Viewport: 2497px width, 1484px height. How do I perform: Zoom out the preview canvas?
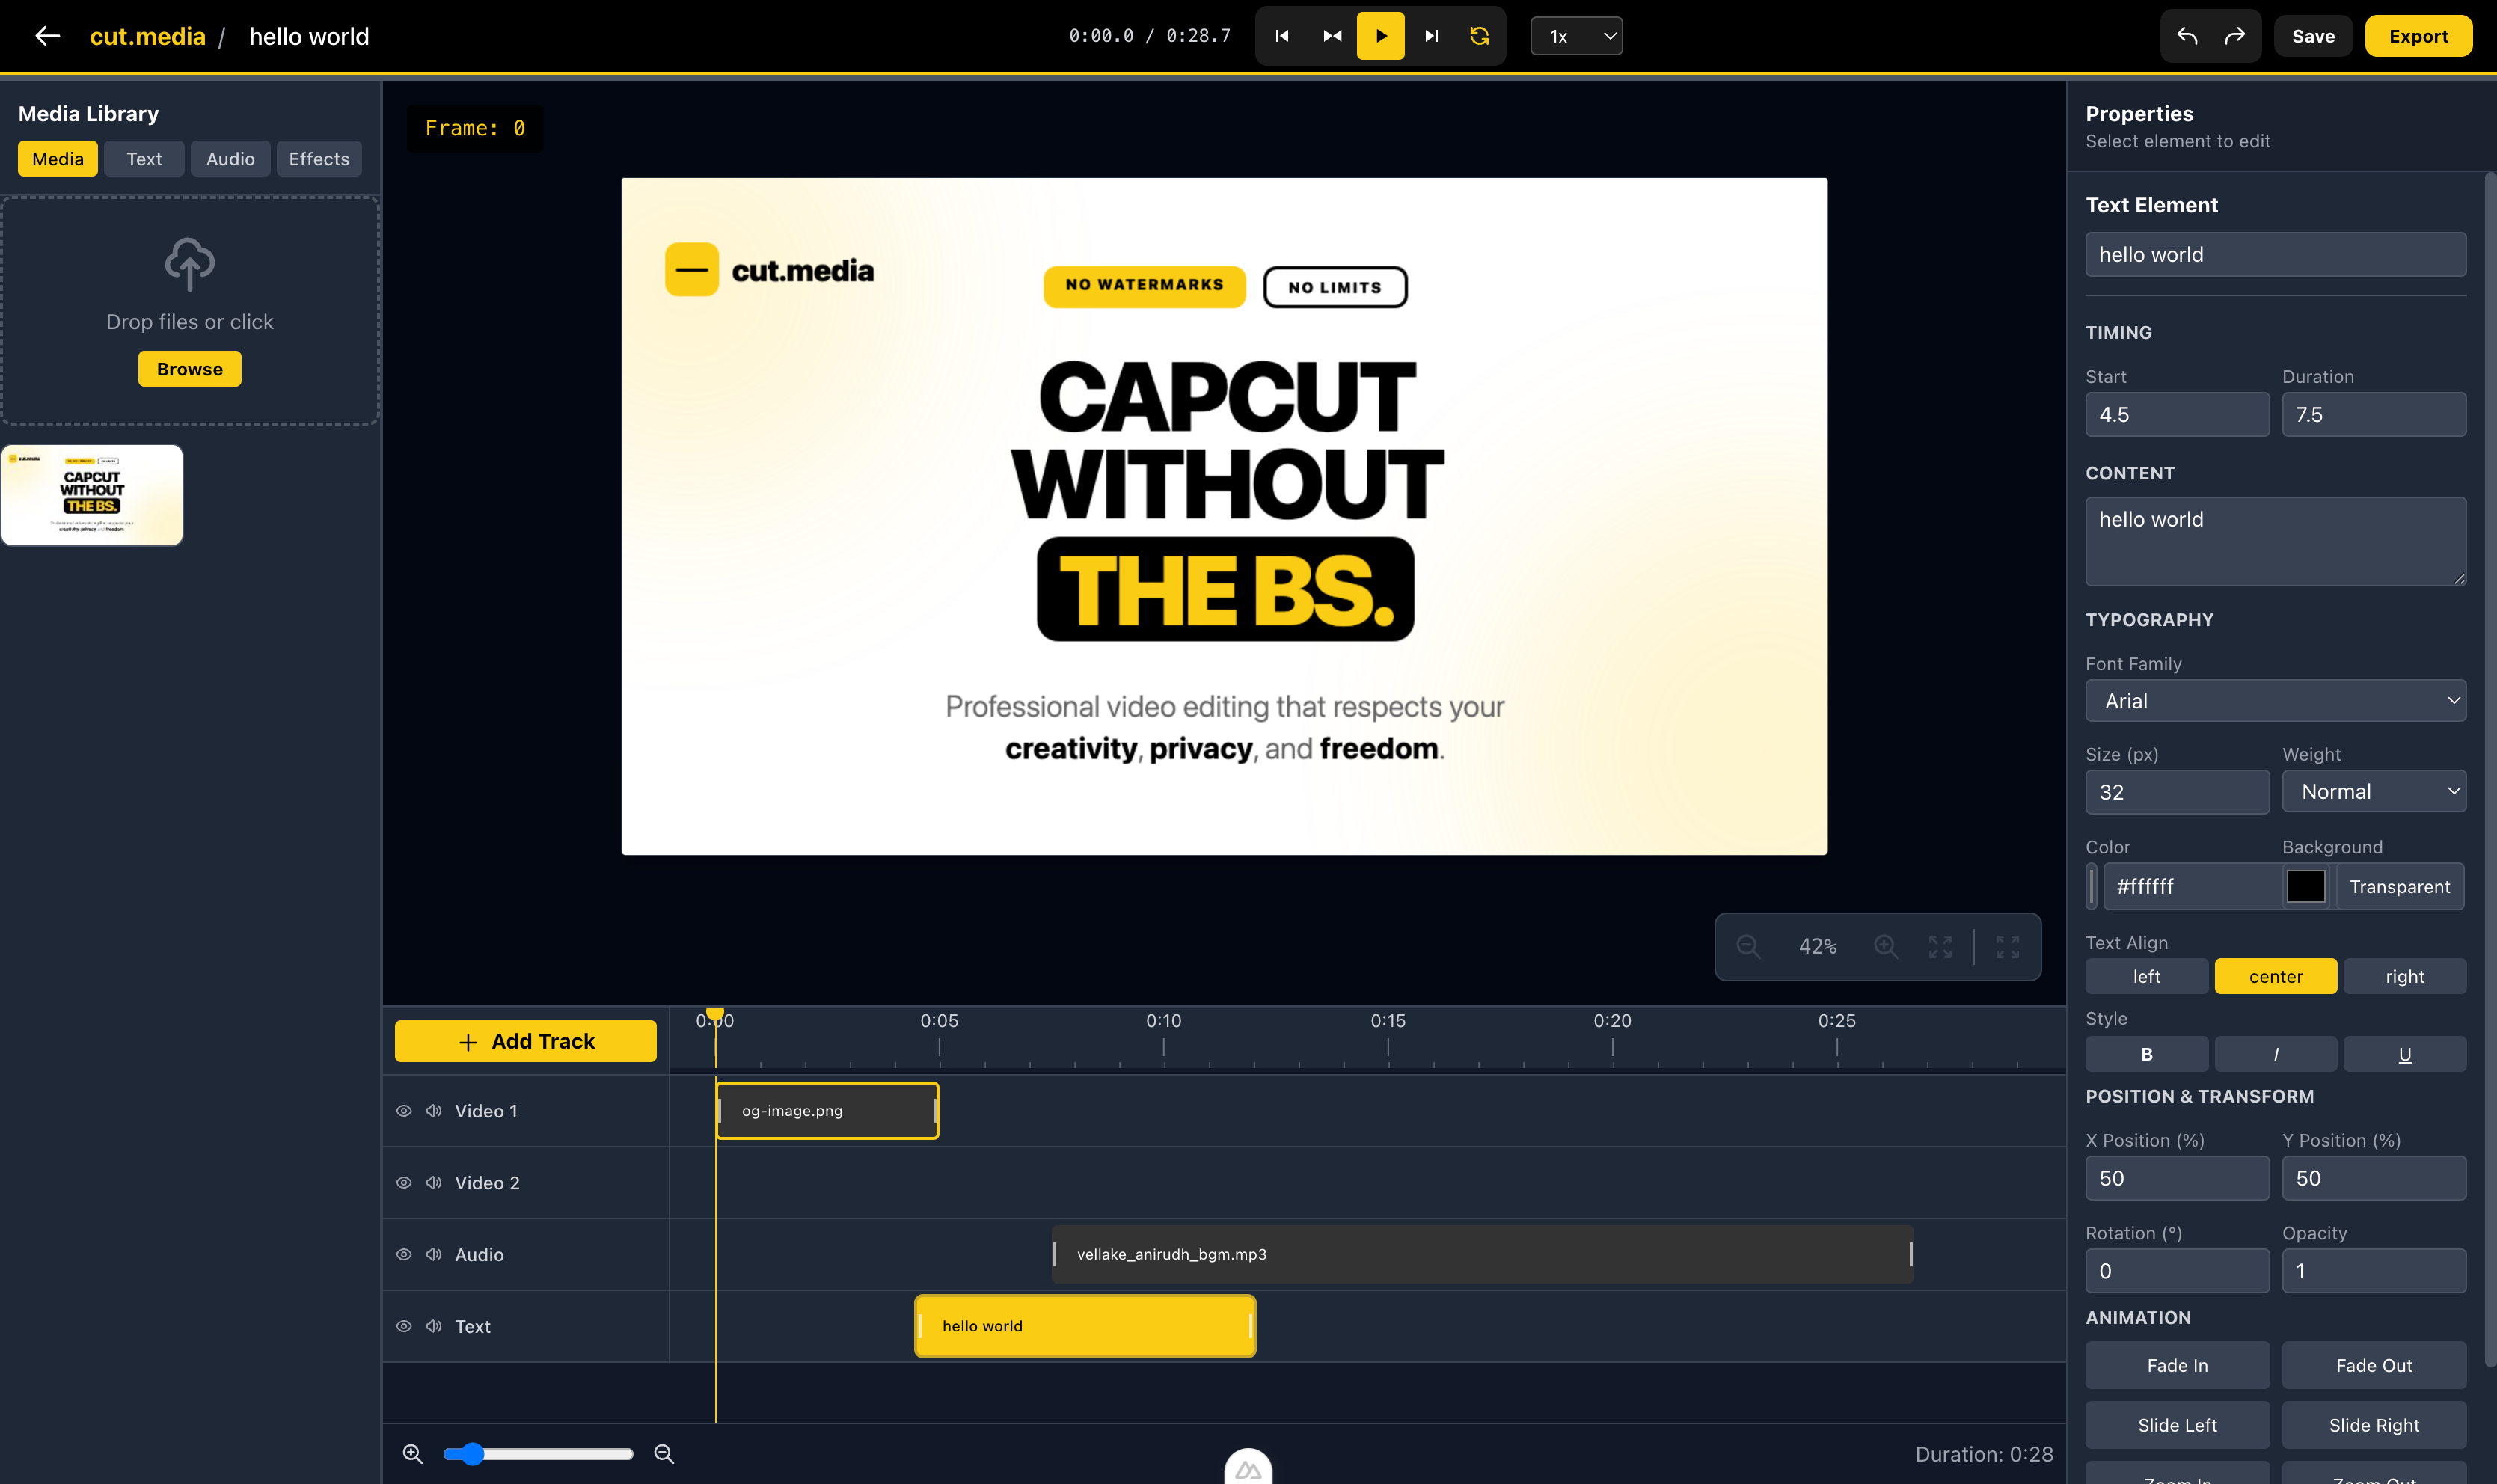(1747, 946)
